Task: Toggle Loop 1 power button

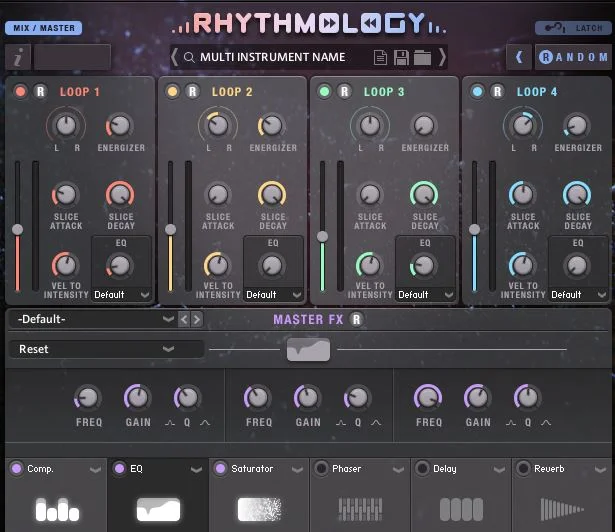Action: 20,91
